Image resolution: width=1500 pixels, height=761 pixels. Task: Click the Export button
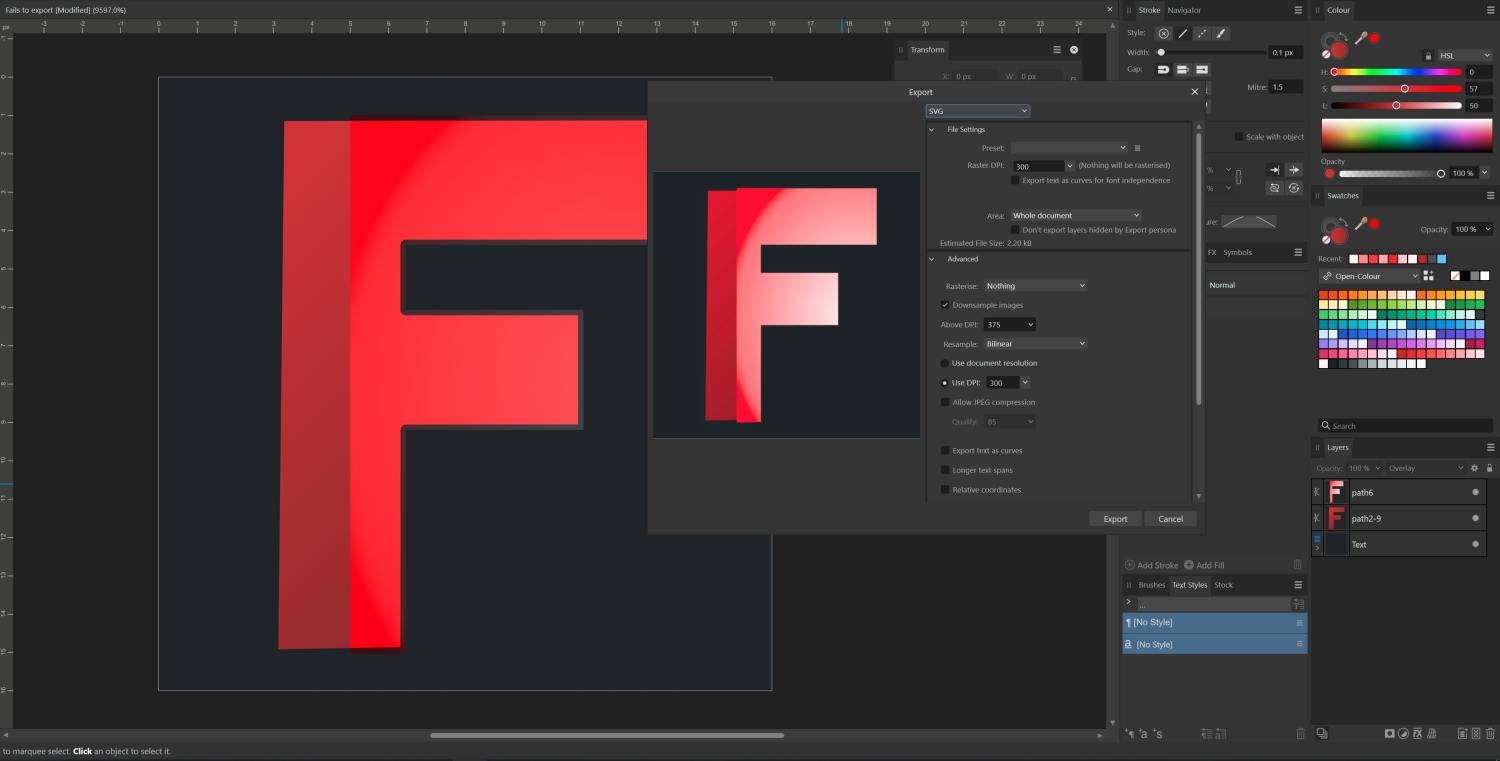[x=1115, y=519]
